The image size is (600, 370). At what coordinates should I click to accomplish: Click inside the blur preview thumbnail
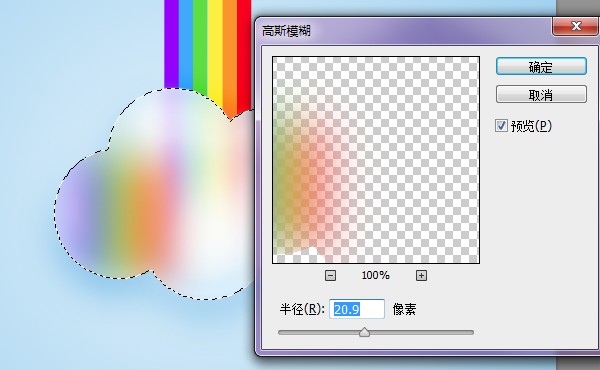point(376,160)
